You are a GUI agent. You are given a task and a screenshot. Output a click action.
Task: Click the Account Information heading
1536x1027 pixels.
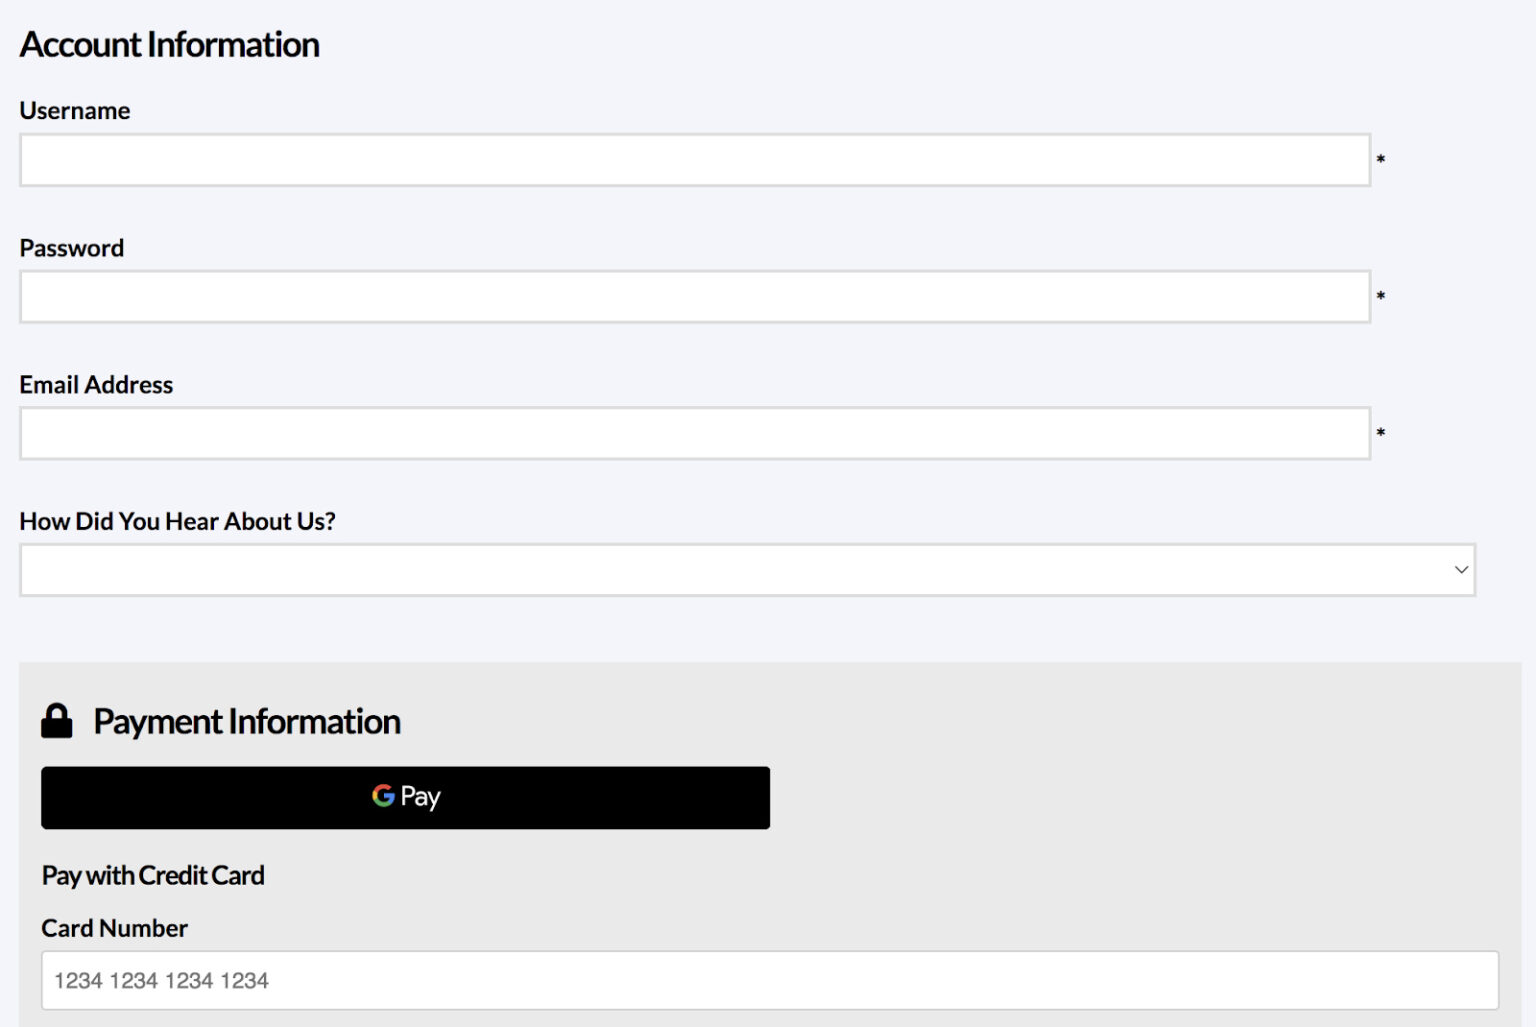tap(170, 45)
